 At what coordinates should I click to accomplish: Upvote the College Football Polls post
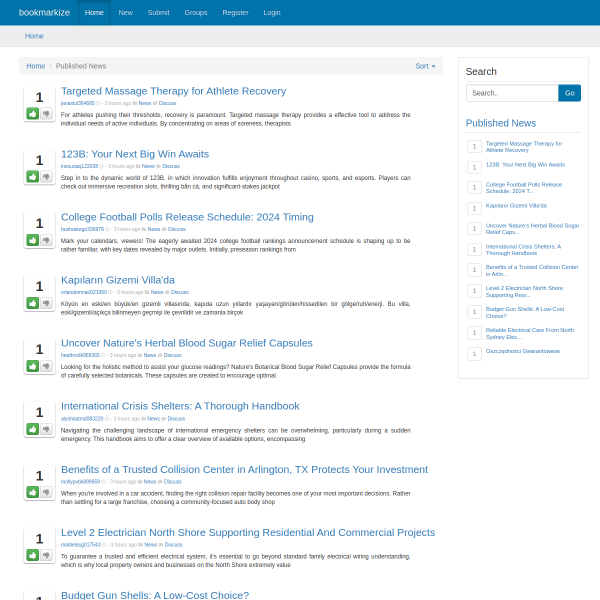pos(33,240)
